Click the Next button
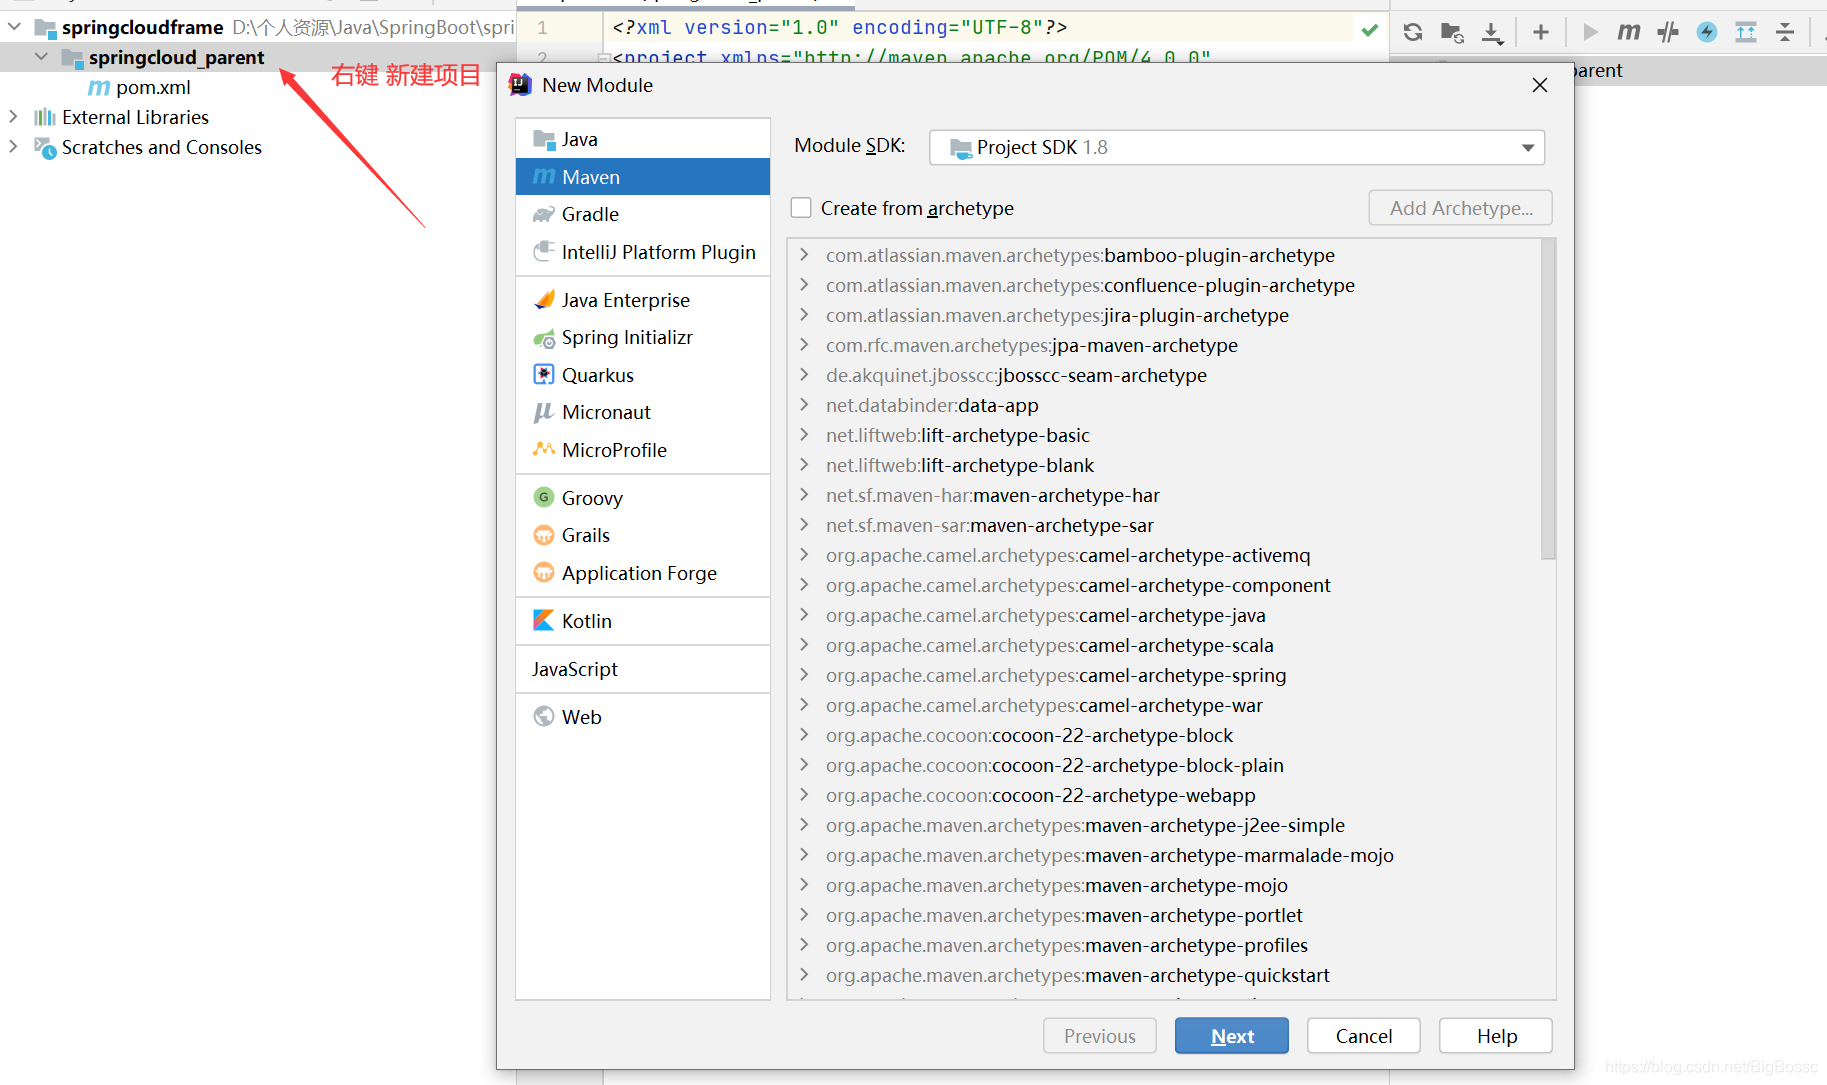The width and height of the screenshot is (1827, 1085). click(1232, 1036)
